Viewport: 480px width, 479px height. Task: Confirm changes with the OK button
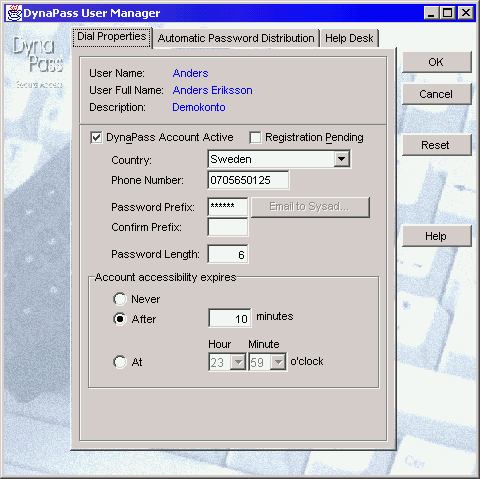point(437,62)
